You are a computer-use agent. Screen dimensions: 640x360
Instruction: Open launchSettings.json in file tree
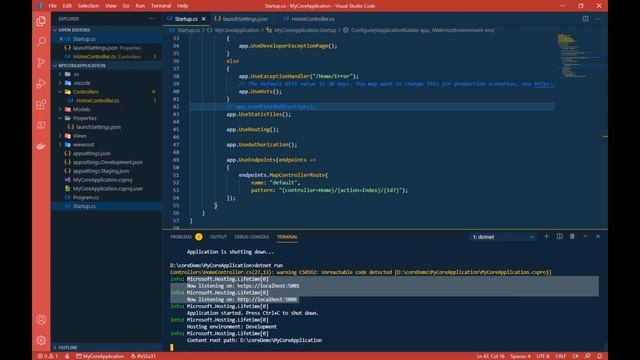click(x=98, y=127)
